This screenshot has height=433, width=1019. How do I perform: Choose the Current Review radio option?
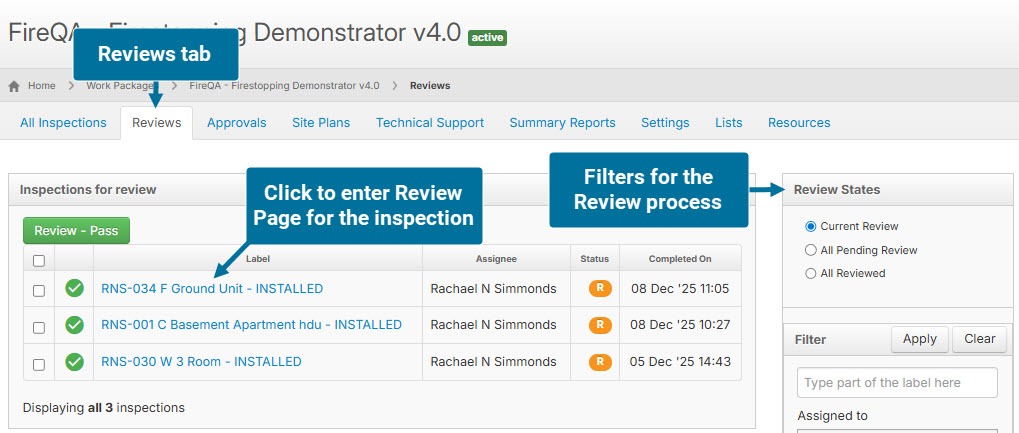tap(811, 226)
